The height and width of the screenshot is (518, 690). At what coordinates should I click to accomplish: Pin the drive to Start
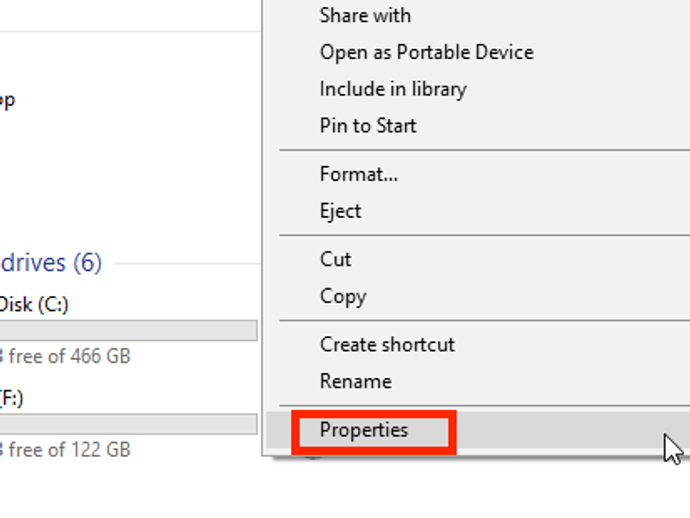368,126
